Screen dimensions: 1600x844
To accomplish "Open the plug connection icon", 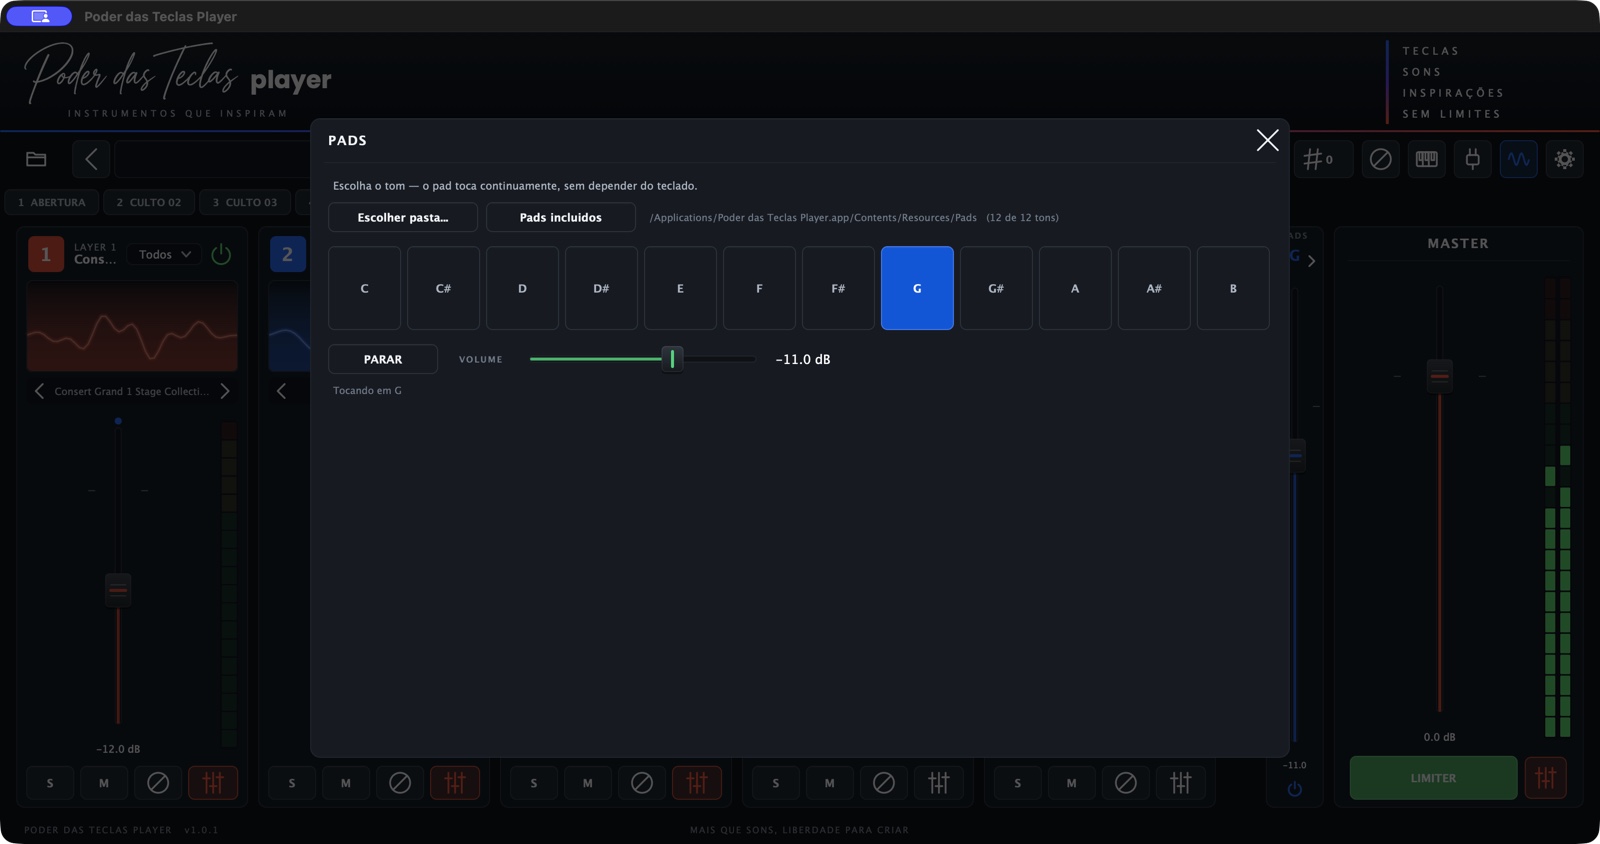I will [1472, 159].
